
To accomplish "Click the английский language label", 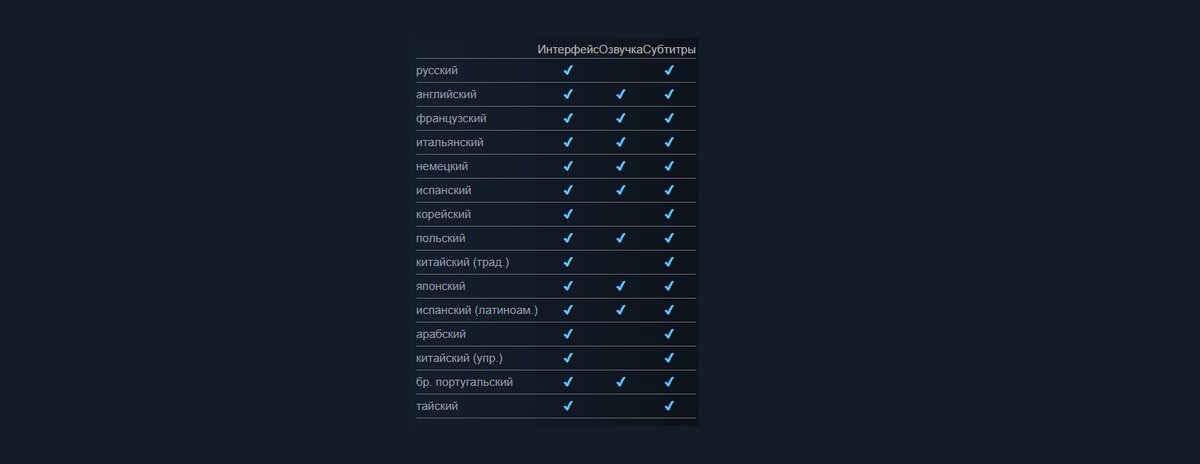I will (x=446, y=94).
